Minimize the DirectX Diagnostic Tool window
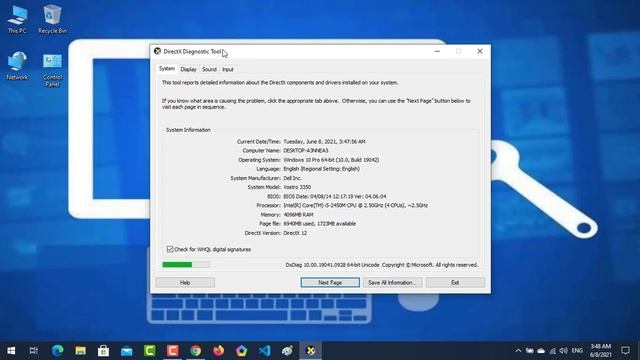The image size is (640, 360). 438,51
